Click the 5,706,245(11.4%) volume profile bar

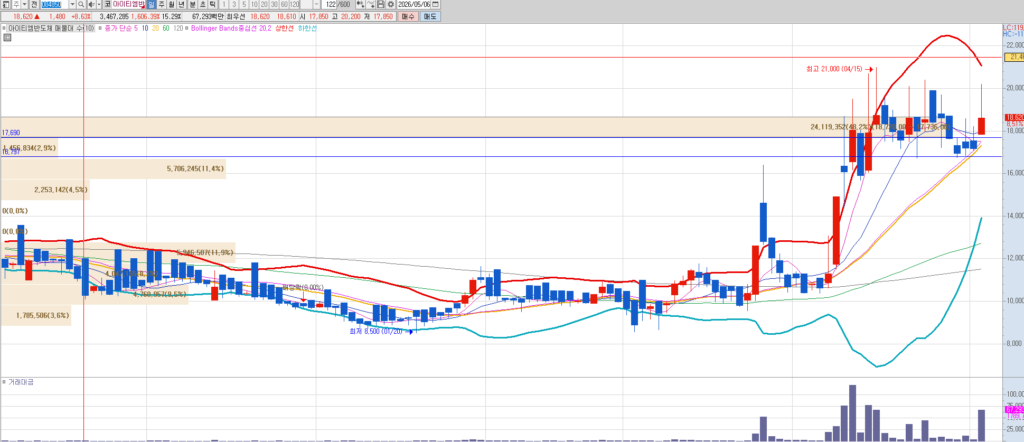tap(113, 169)
